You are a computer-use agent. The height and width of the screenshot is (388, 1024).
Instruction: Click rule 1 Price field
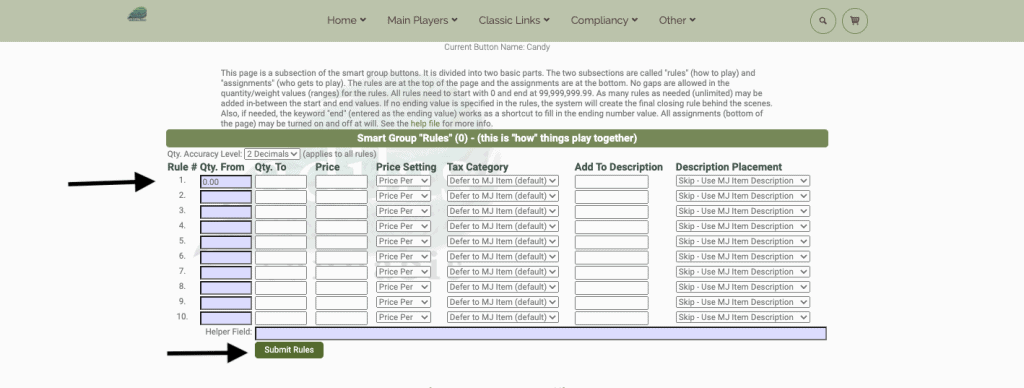pyautogui.click(x=342, y=182)
